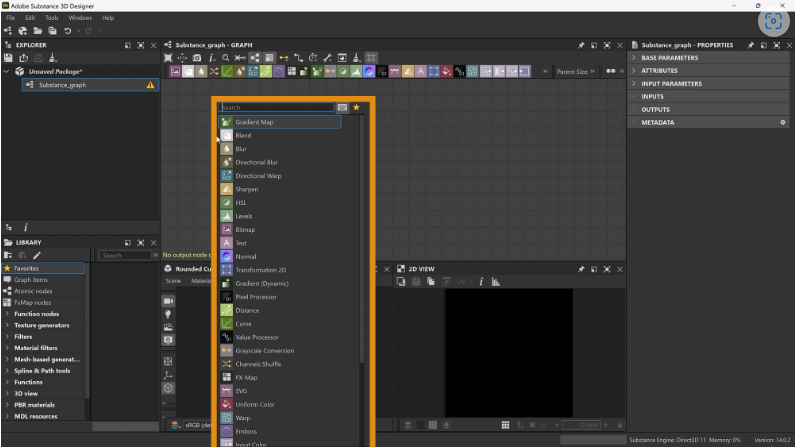795x448 pixels.
Task: Click the Metadata add button
Action: 783,122
